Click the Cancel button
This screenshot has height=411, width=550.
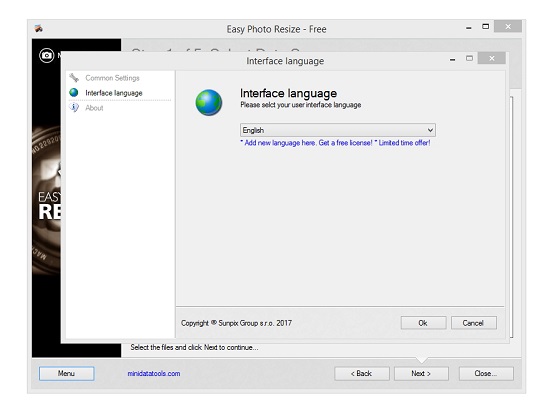[474, 323]
